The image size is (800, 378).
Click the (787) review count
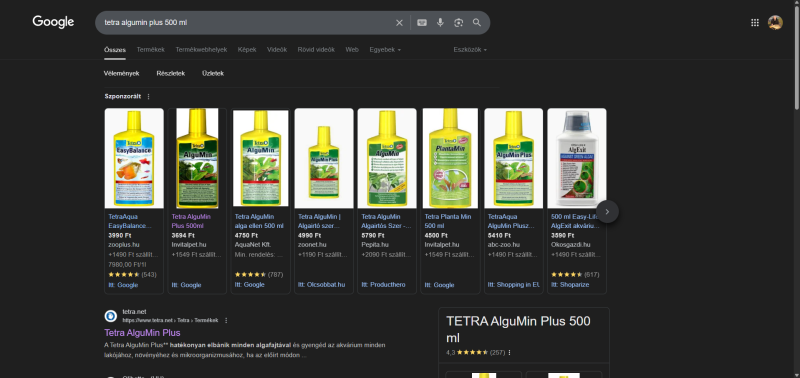point(275,274)
